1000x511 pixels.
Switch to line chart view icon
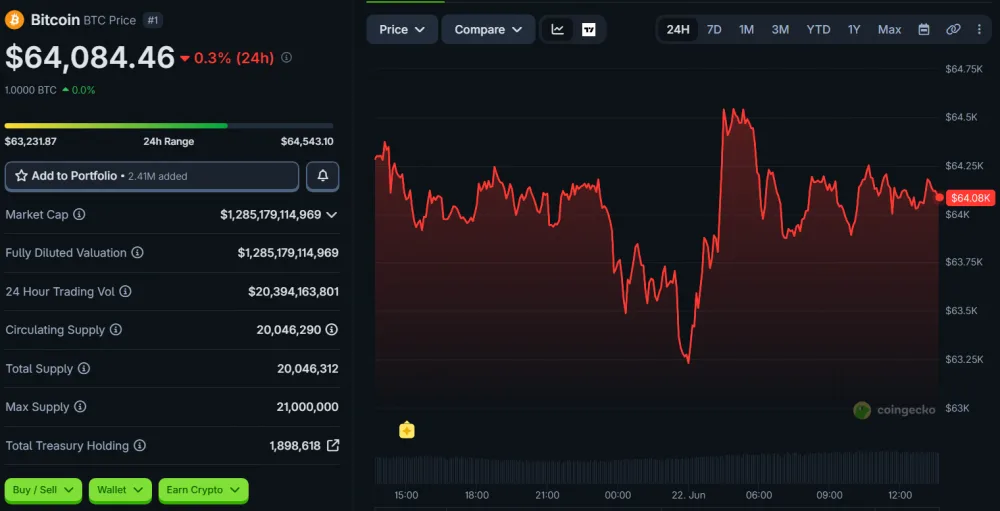[557, 29]
